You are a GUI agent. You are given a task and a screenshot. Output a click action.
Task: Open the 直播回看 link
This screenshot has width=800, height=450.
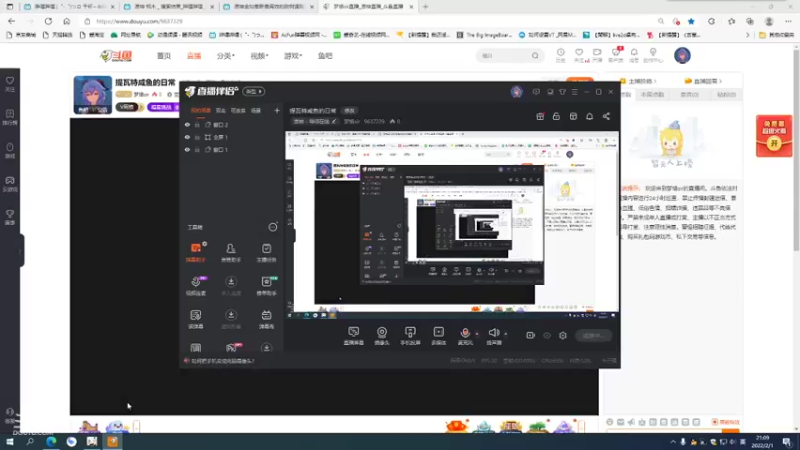coord(705,81)
